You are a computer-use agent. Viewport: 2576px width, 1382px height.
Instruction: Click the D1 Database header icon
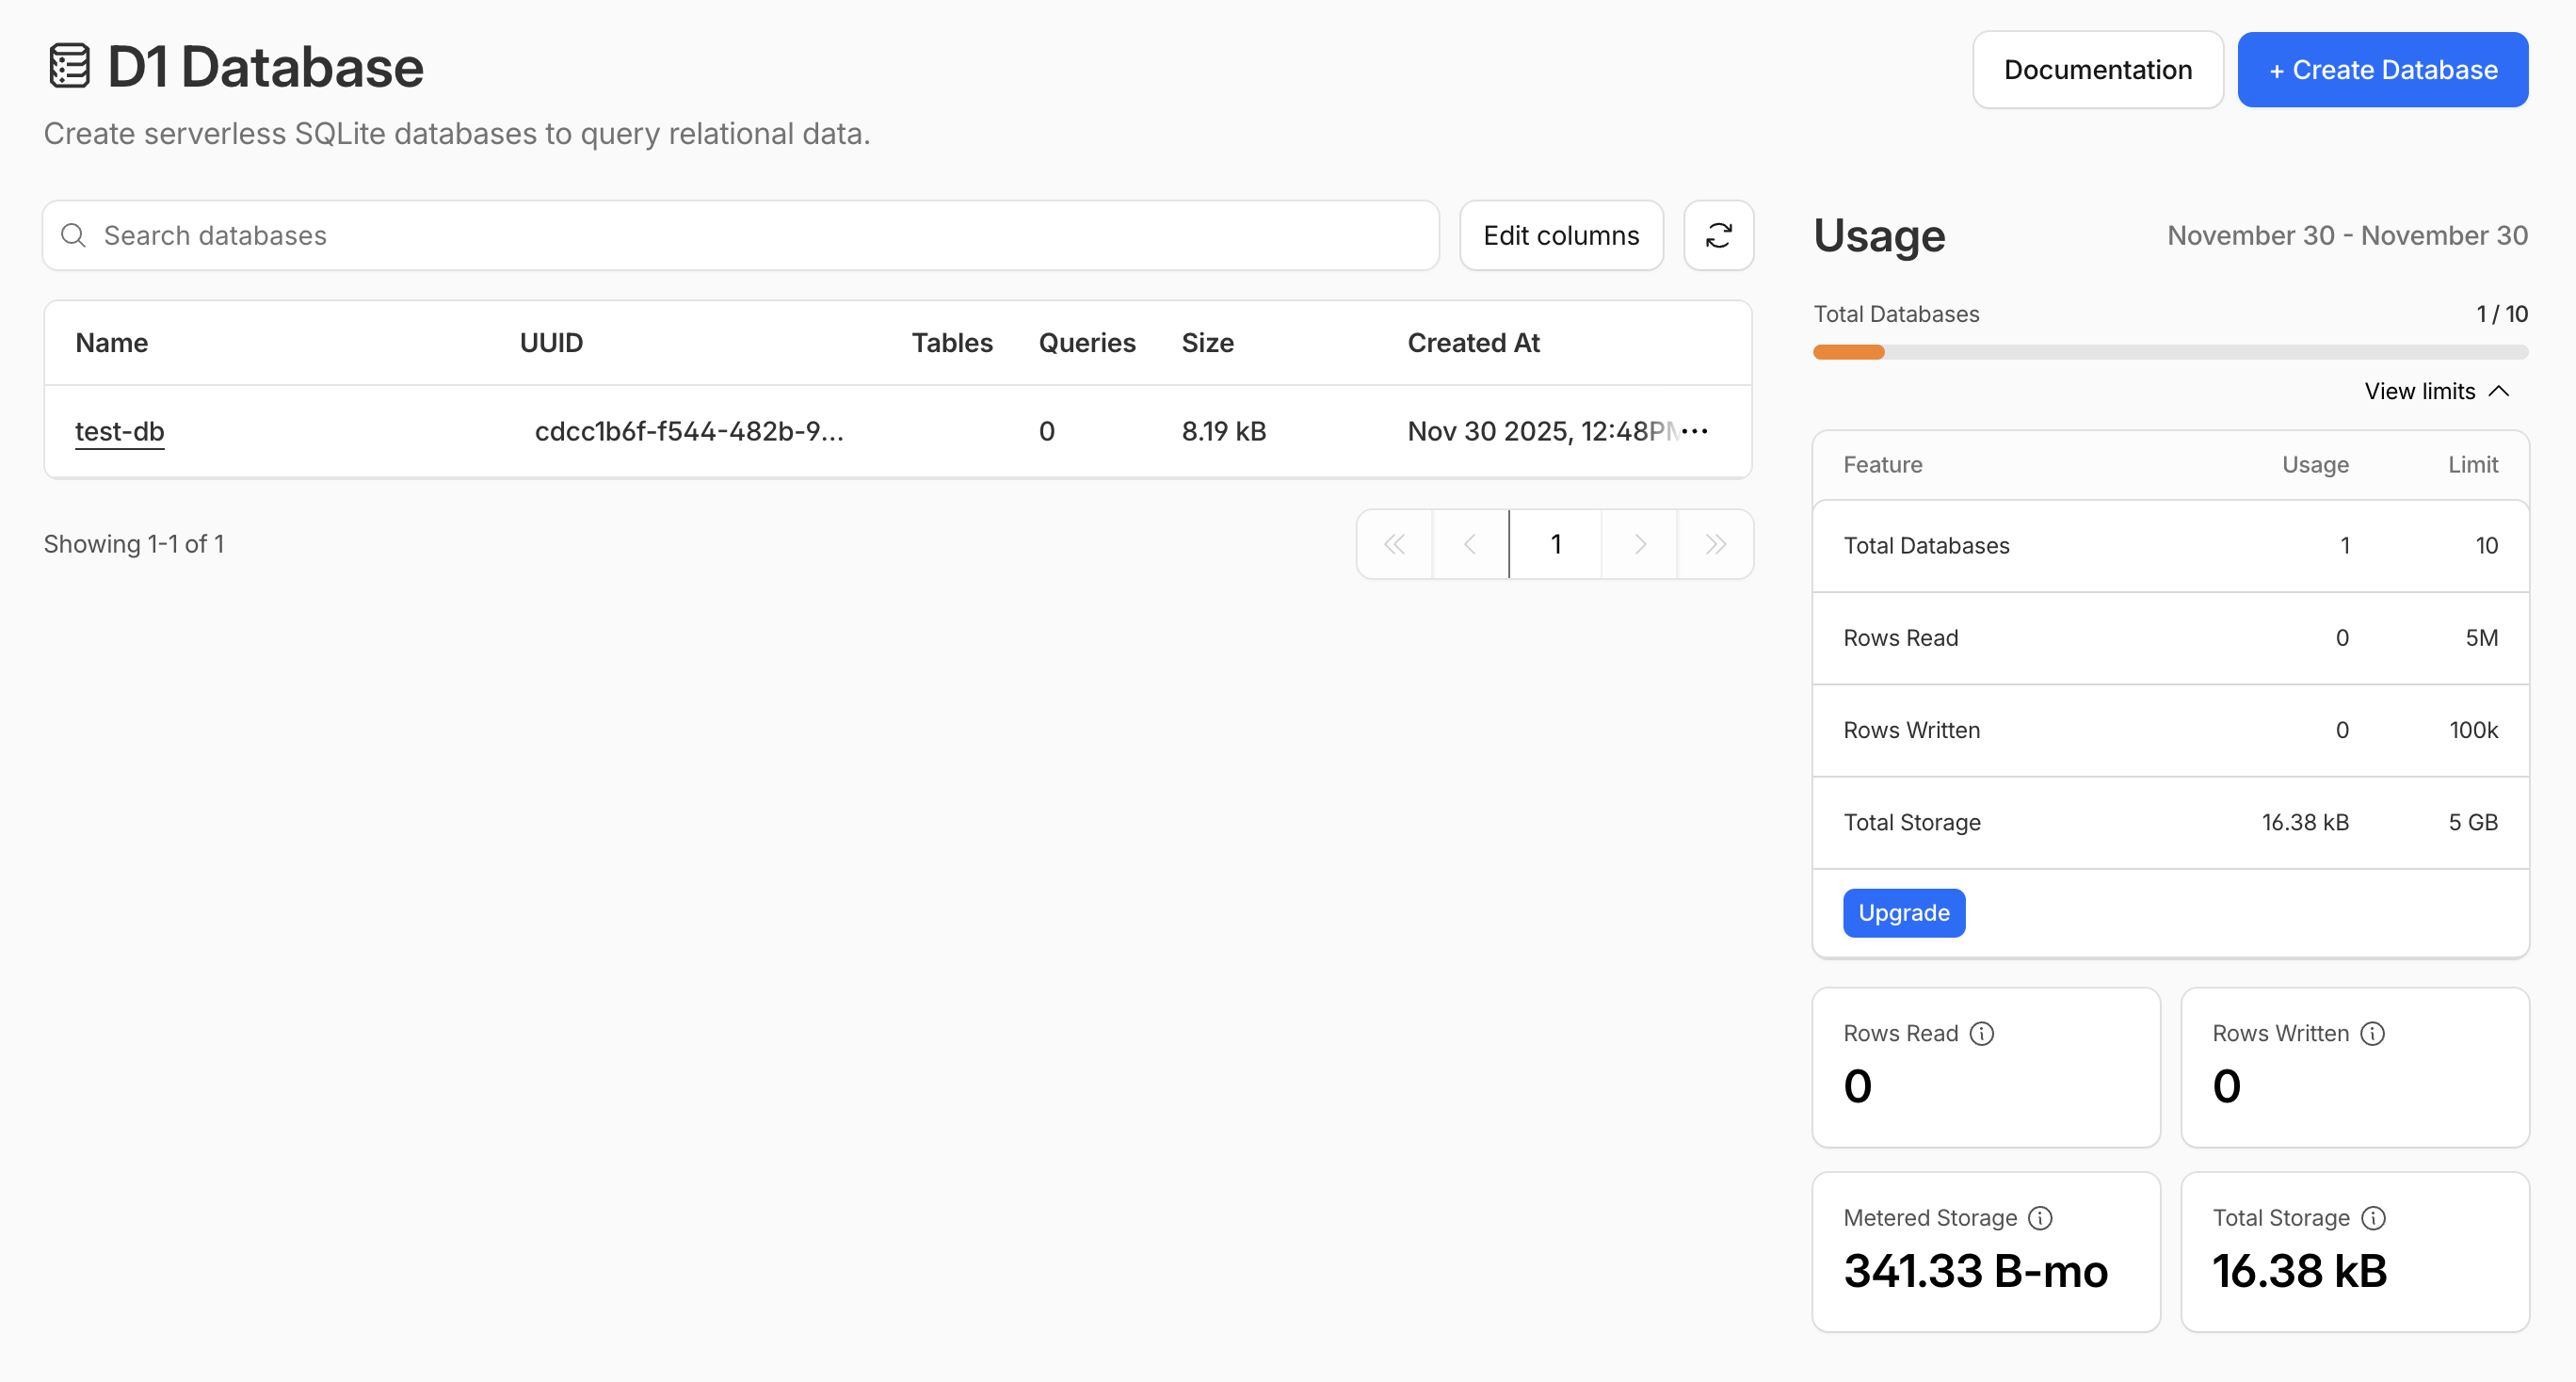pyautogui.click(x=69, y=66)
